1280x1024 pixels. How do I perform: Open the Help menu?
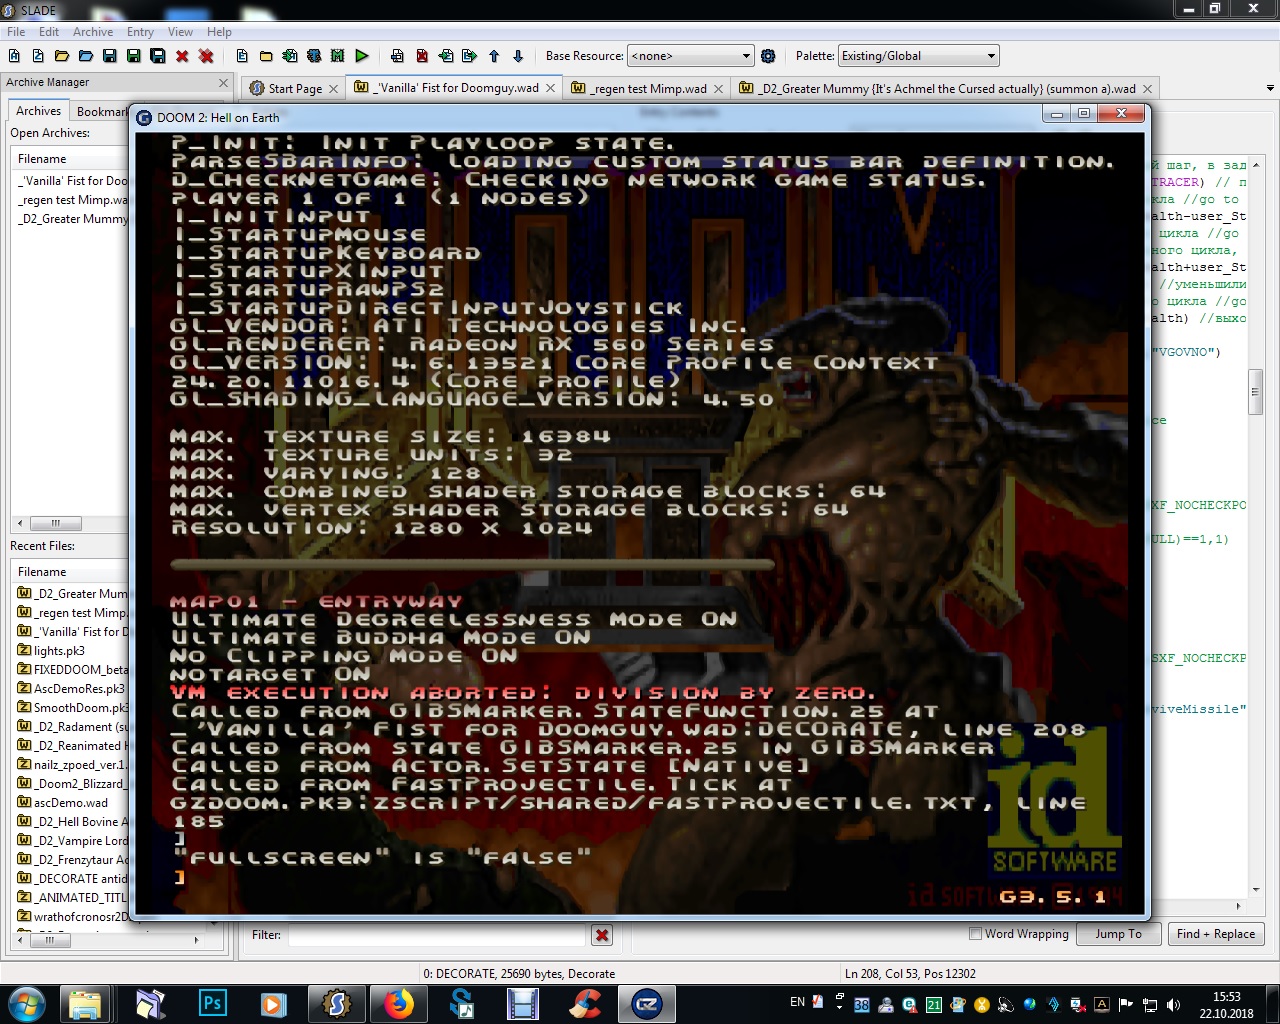(x=220, y=32)
